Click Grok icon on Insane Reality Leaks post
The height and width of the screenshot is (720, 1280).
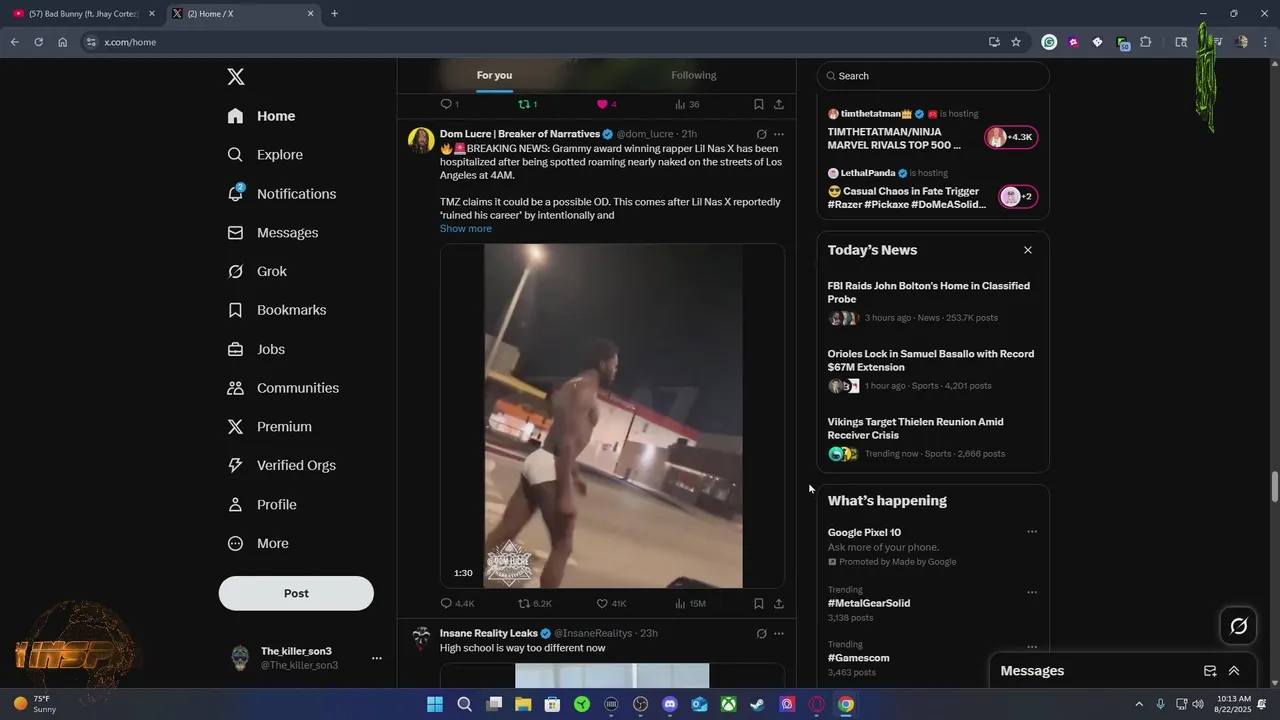pyautogui.click(x=761, y=633)
